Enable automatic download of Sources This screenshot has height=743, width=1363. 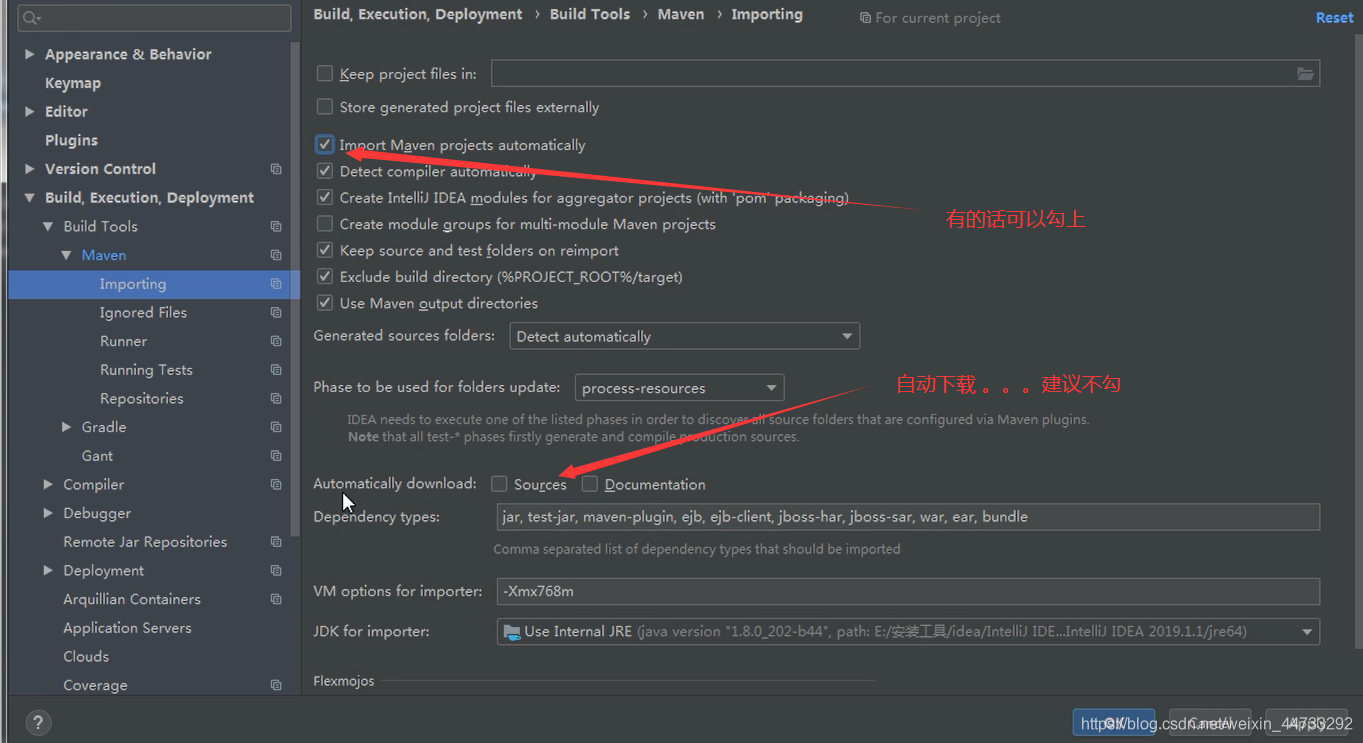[x=499, y=484]
